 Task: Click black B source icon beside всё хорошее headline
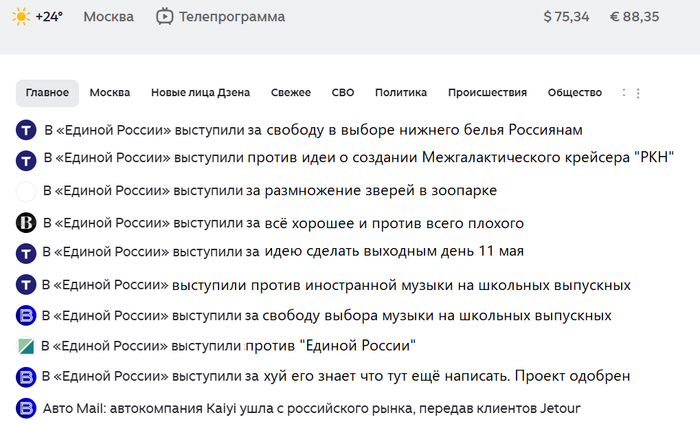tap(26, 222)
